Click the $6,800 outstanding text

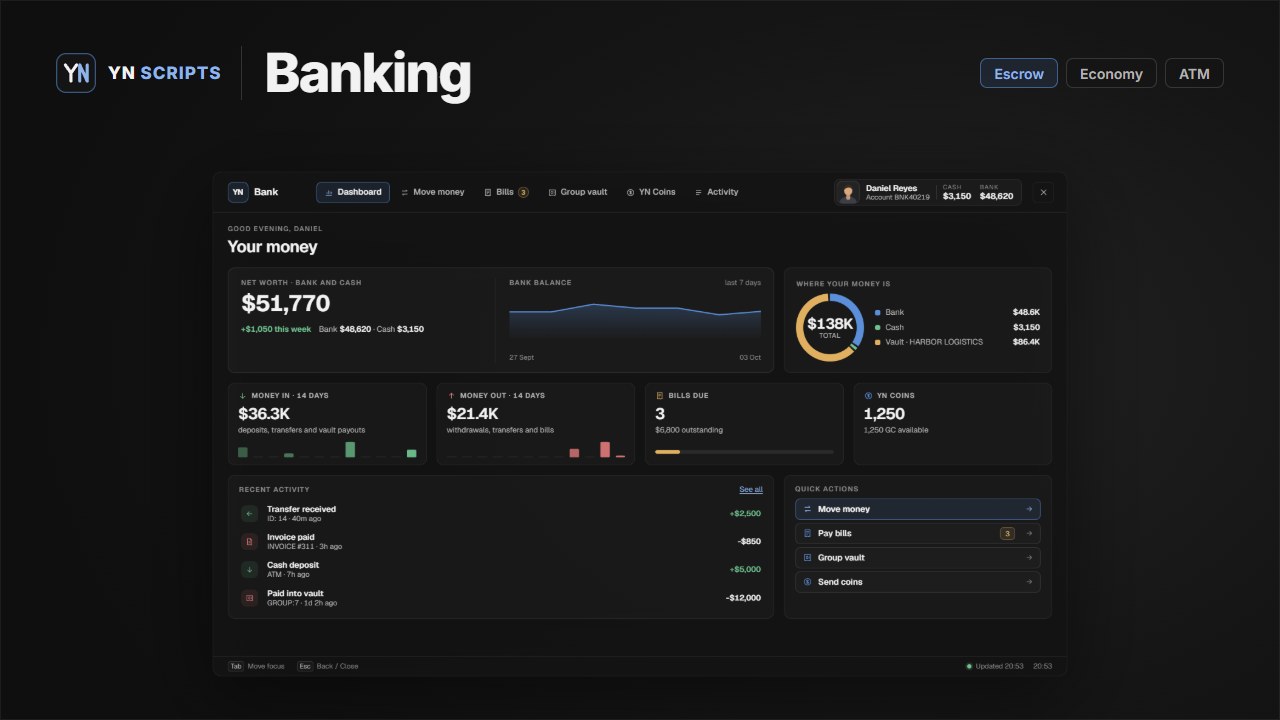(x=689, y=430)
